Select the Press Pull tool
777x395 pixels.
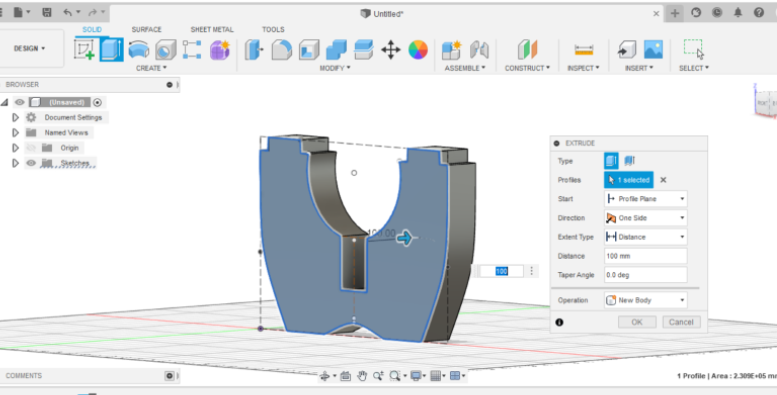[254, 50]
